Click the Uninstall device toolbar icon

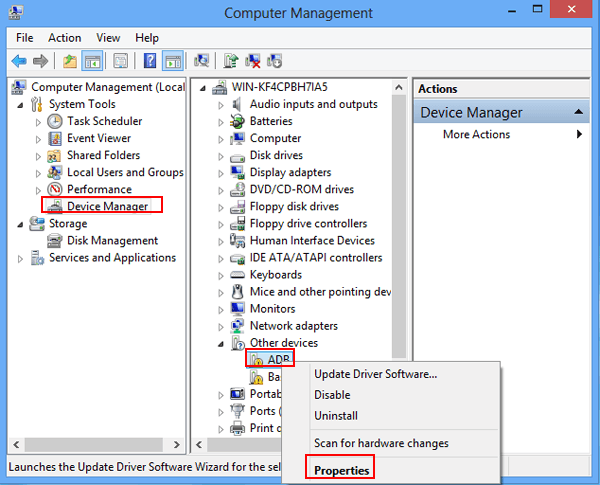[253, 61]
